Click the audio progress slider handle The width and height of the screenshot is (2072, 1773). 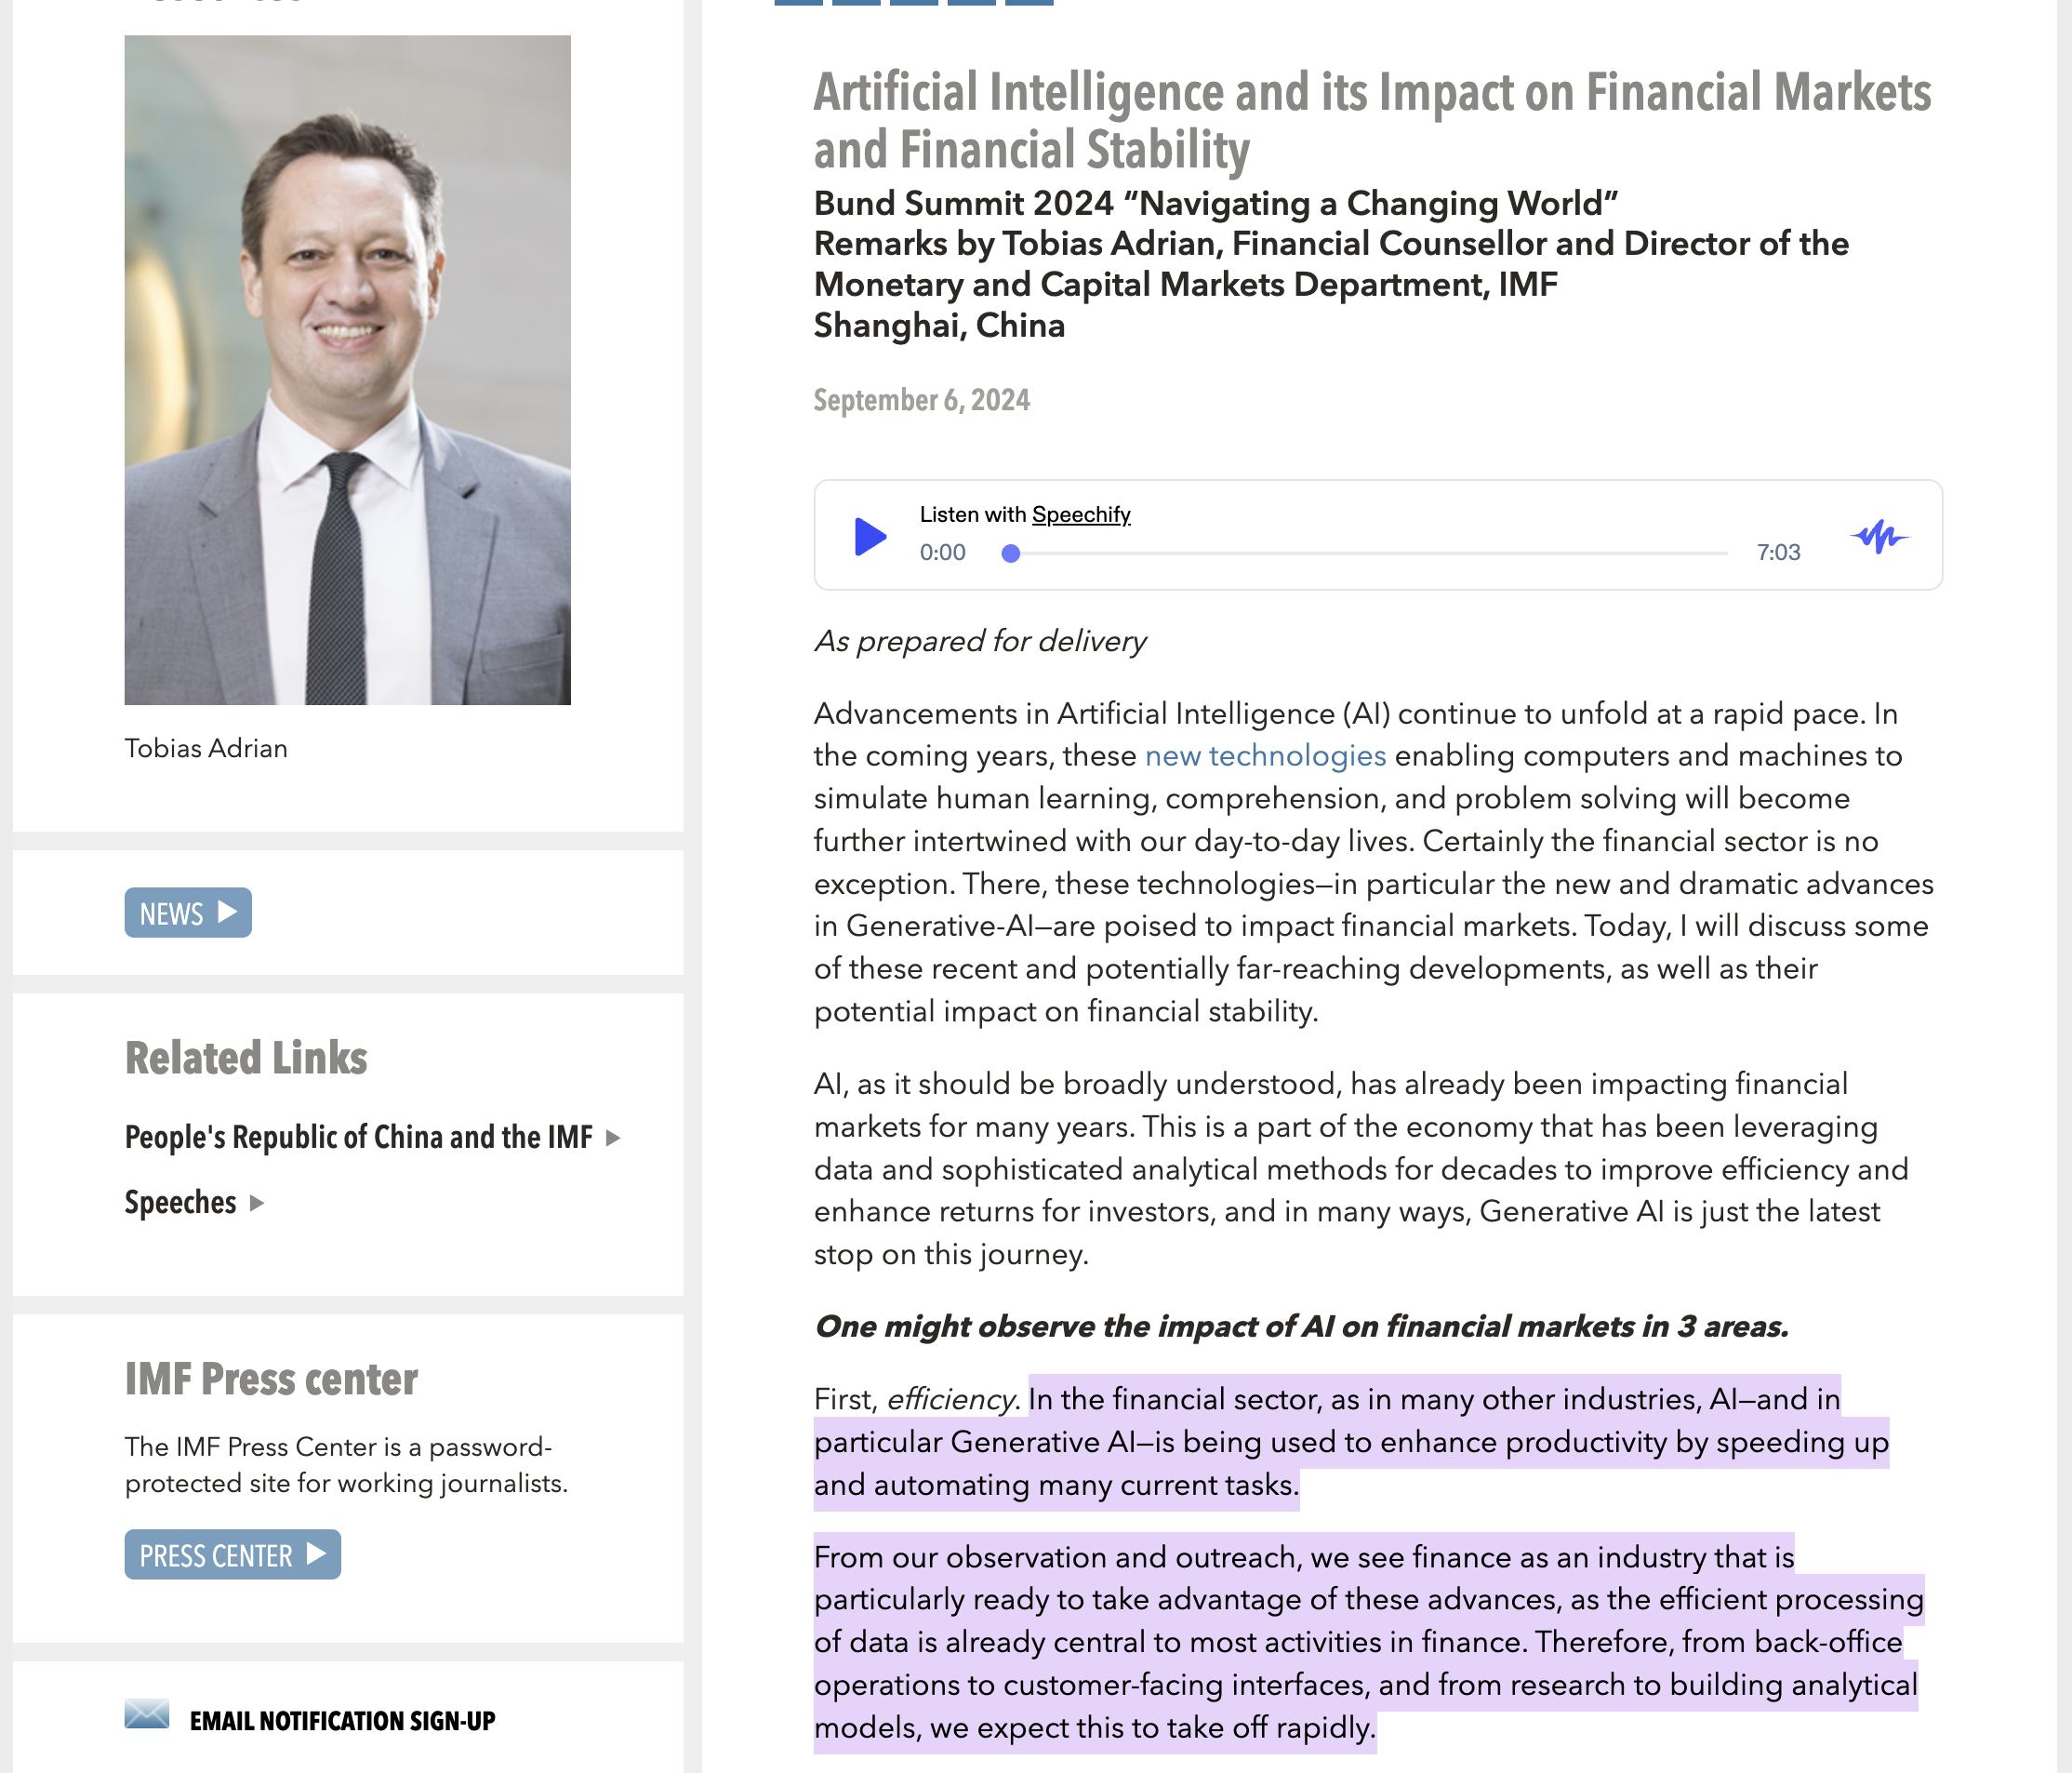point(1011,553)
